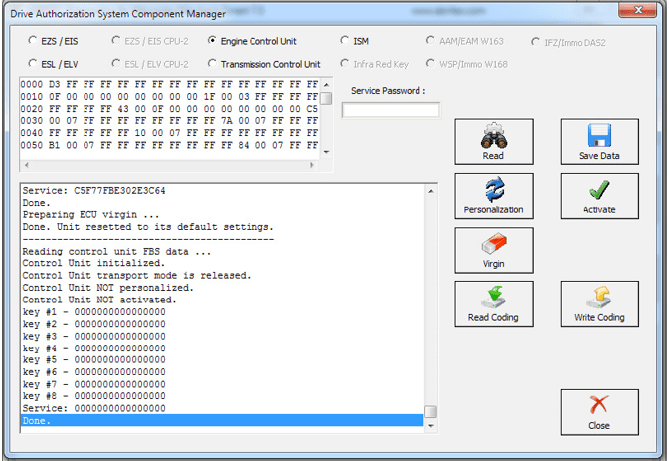Select the EZS / EIS radio option
The image size is (669, 461).
tap(35, 41)
